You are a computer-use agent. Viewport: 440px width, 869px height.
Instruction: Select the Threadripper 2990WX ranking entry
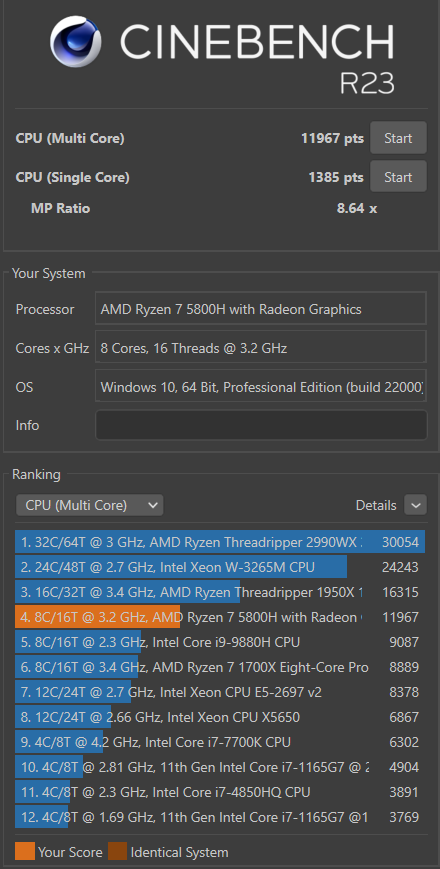[x=220, y=542]
